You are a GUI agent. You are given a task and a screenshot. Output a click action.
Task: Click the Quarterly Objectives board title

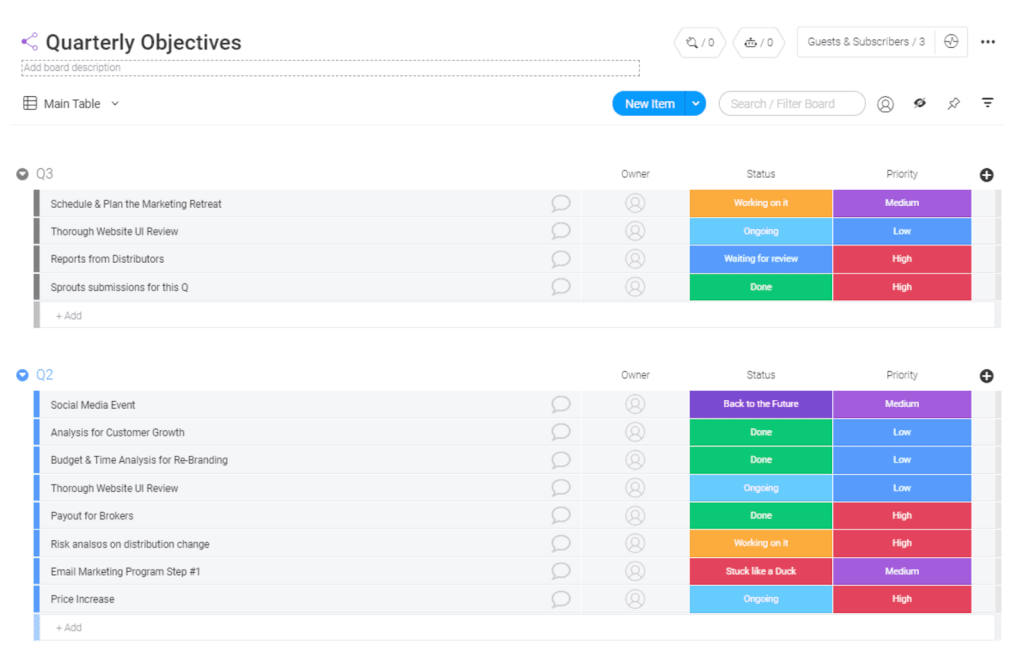tap(144, 42)
